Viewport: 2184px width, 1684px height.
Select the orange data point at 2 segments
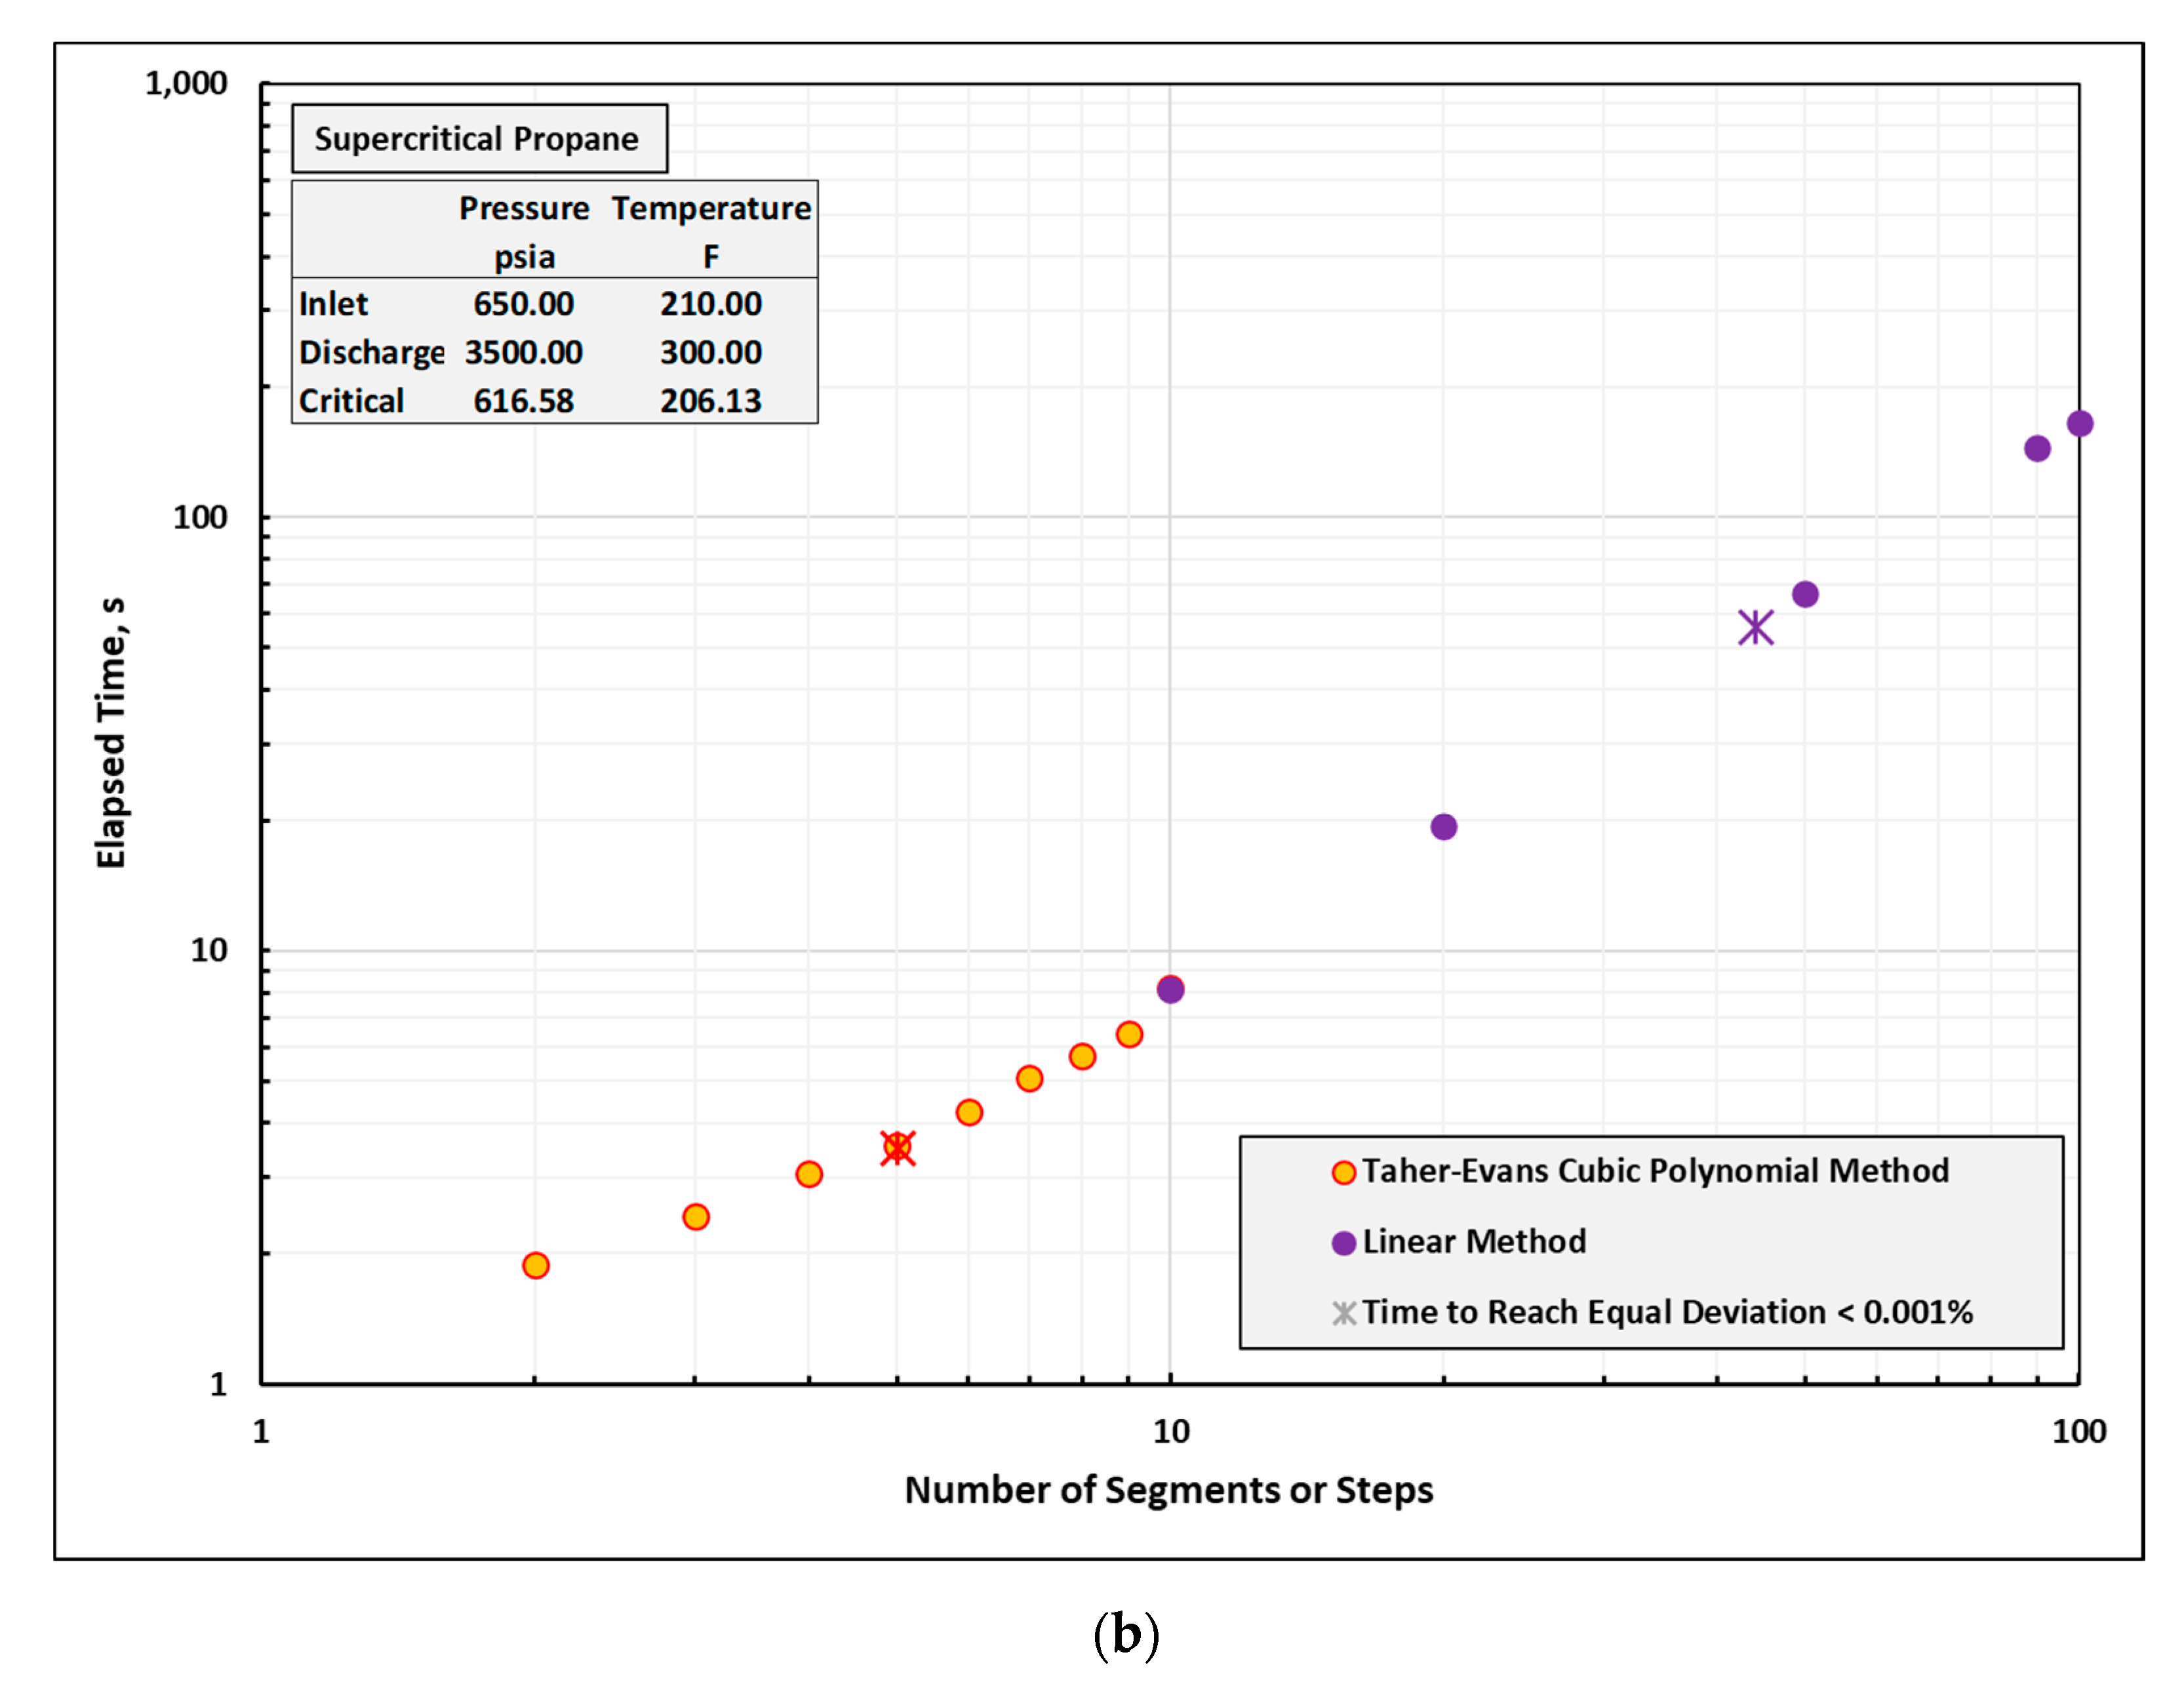[535, 1266]
